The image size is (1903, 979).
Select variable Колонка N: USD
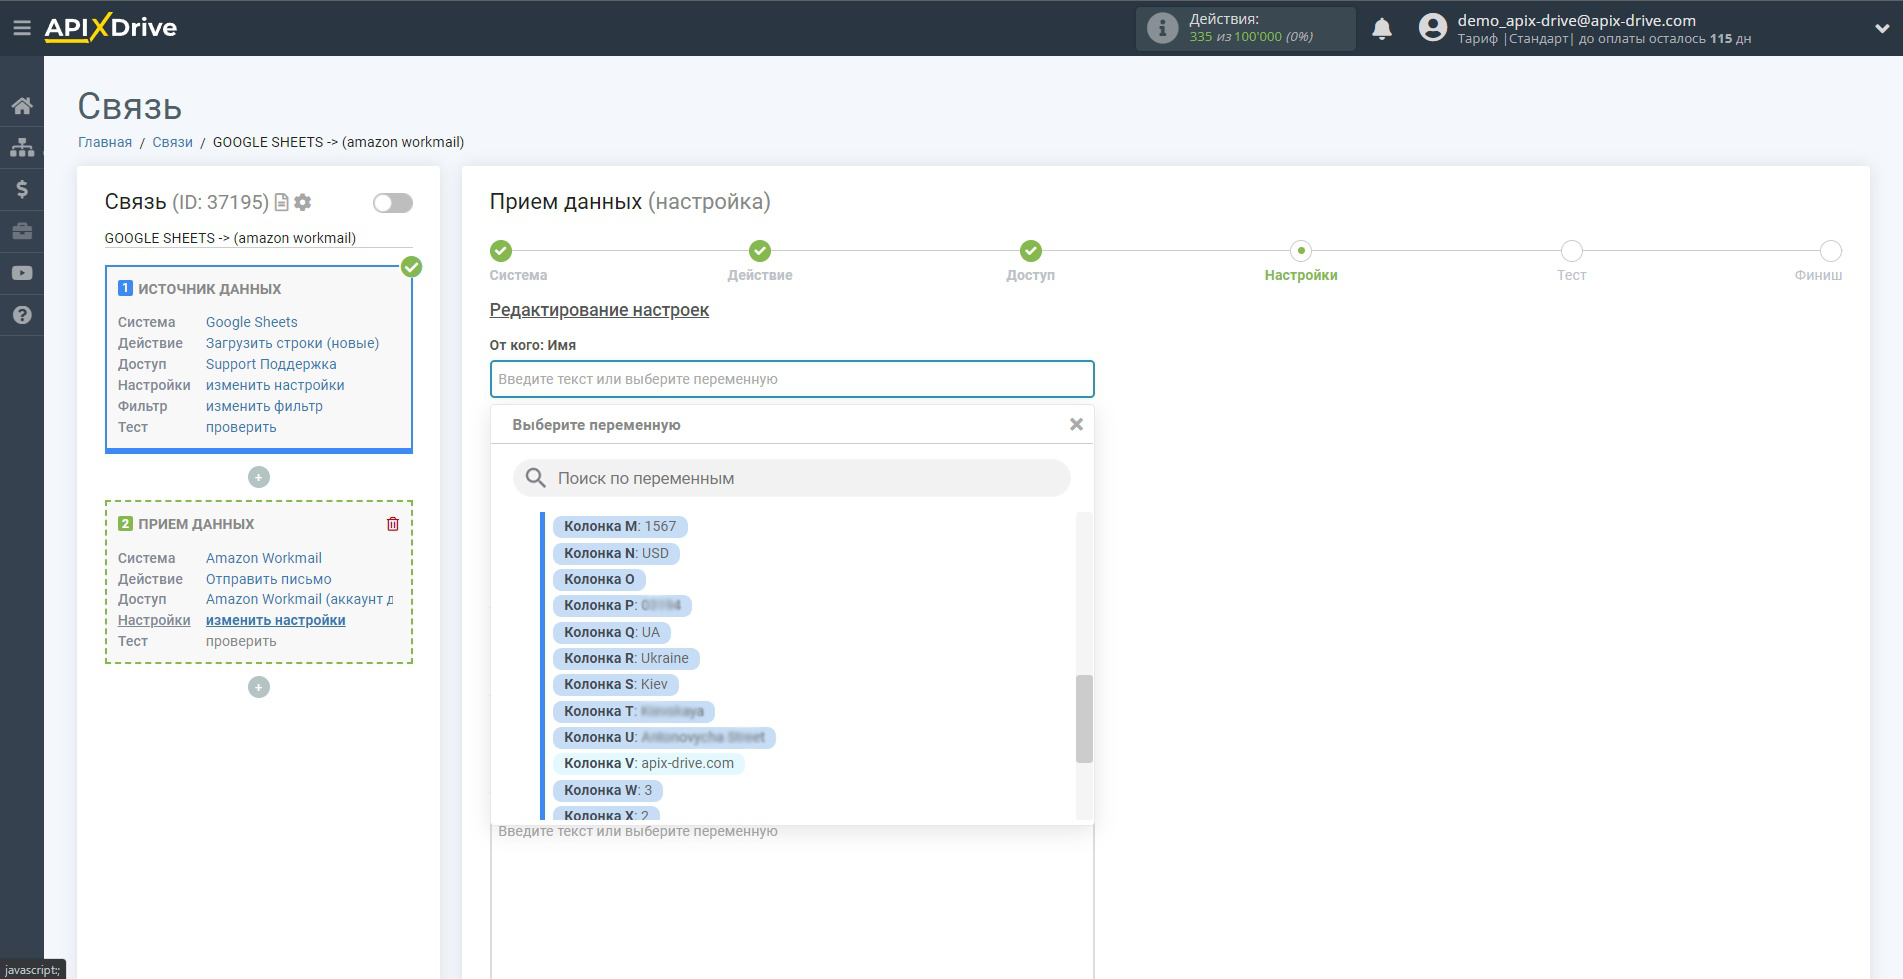pyautogui.click(x=616, y=553)
